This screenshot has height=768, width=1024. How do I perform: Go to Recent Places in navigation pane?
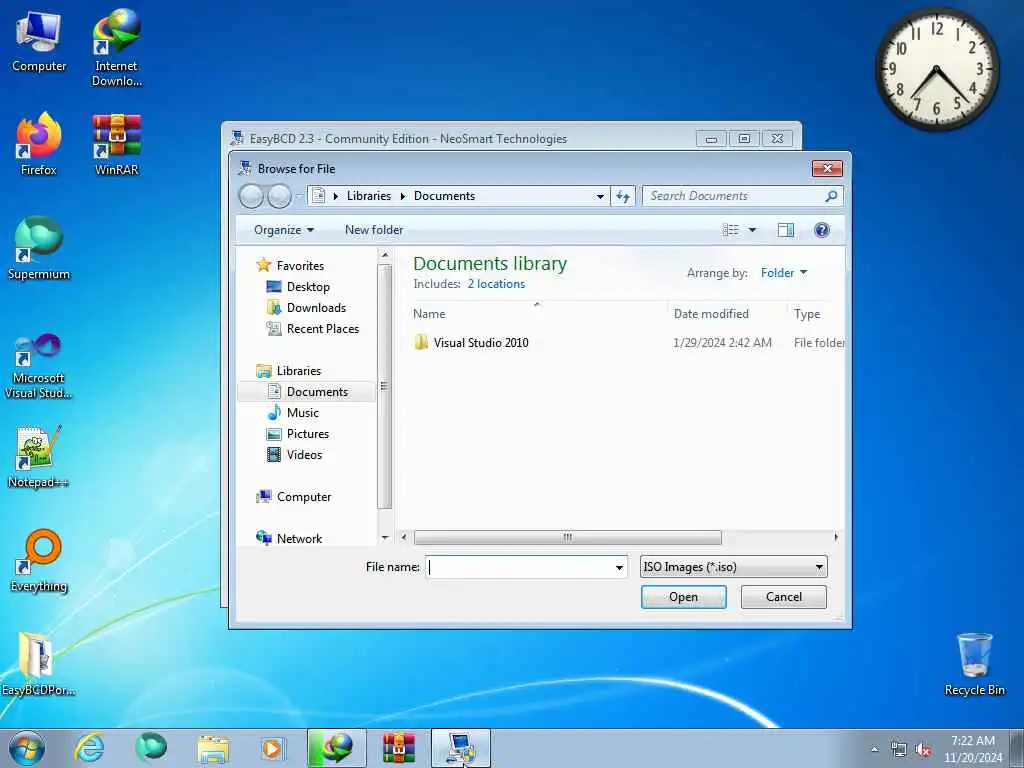tap(323, 328)
